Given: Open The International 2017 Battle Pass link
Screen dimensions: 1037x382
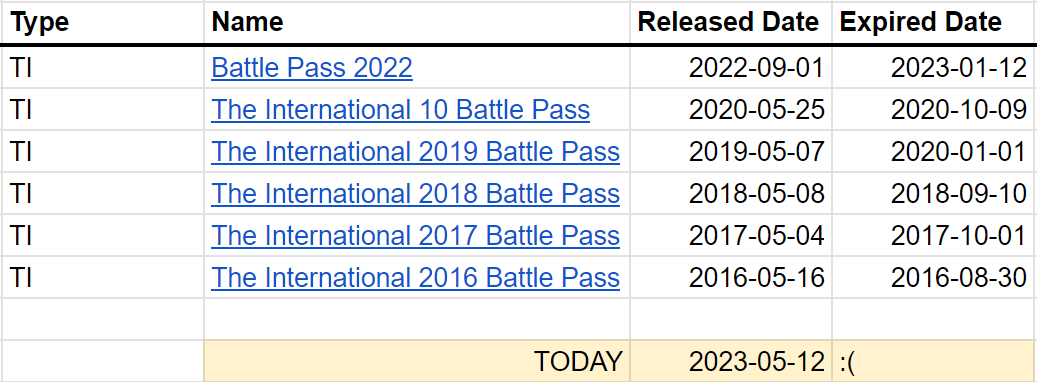Looking at the screenshot, I should click(x=415, y=235).
